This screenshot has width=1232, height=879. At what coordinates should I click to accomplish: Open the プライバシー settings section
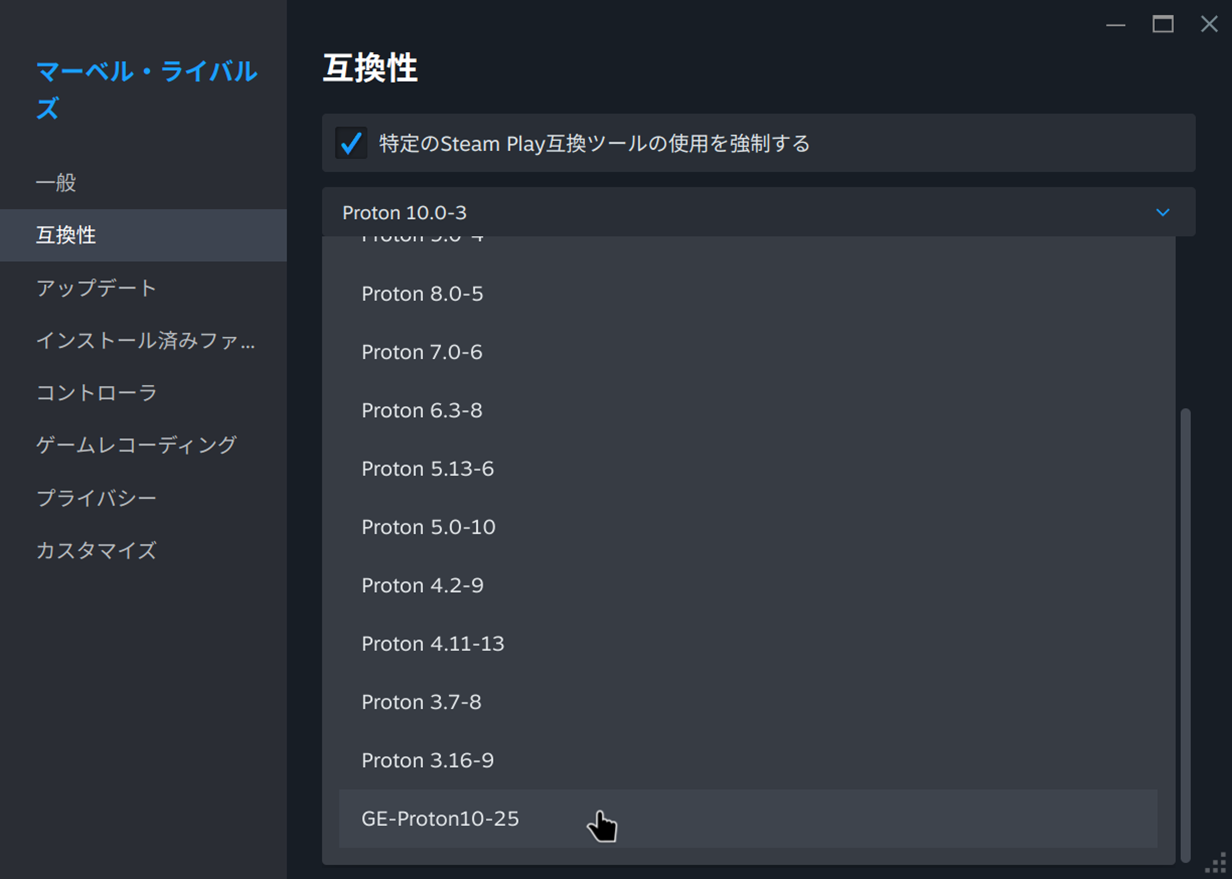[95, 498]
